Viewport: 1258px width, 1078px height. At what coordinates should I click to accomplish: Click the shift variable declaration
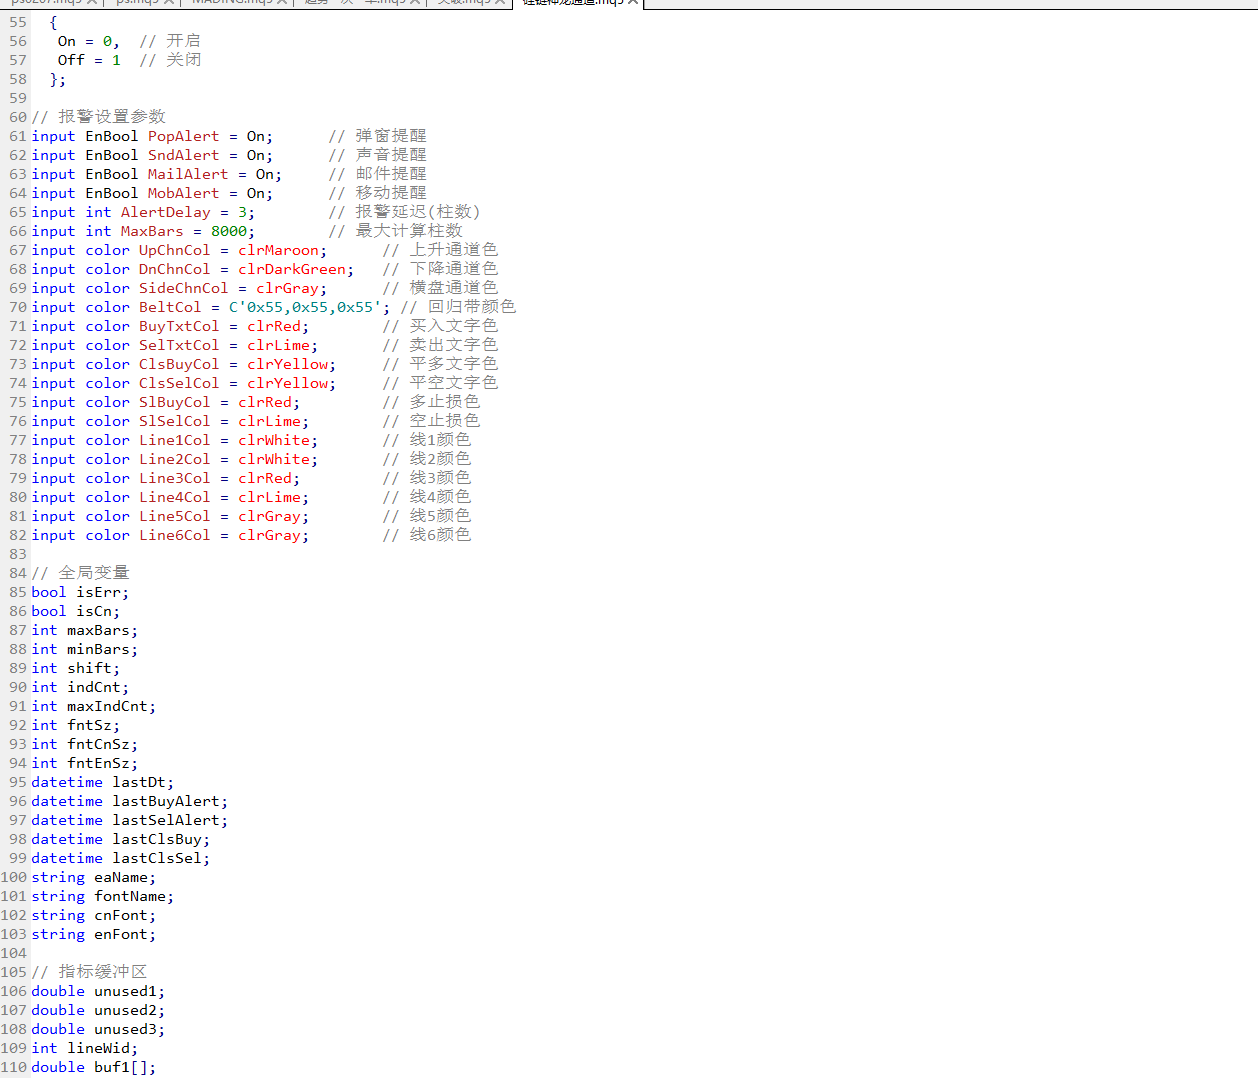76,668
